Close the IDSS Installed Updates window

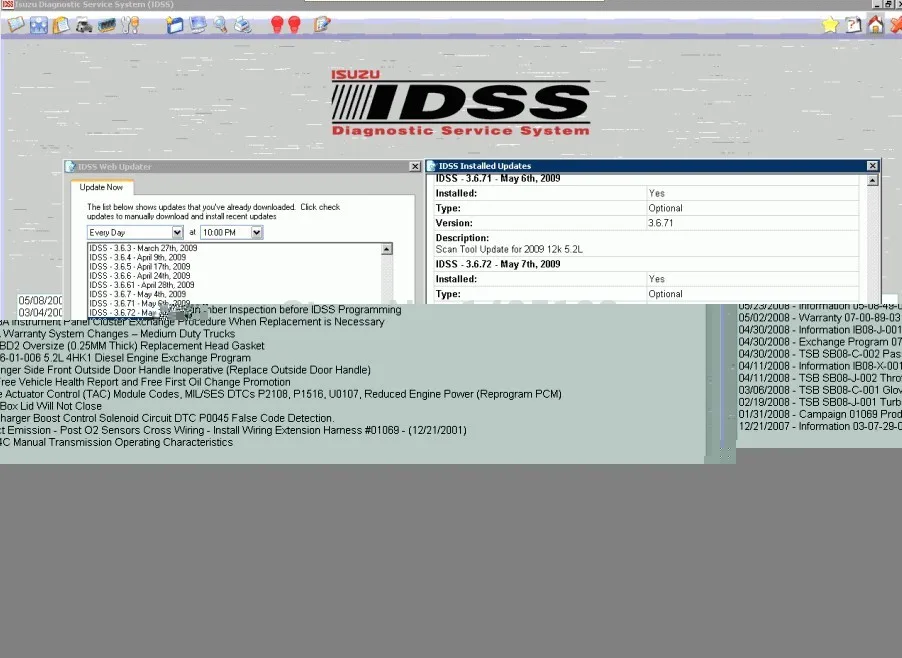tap(872, 166)
